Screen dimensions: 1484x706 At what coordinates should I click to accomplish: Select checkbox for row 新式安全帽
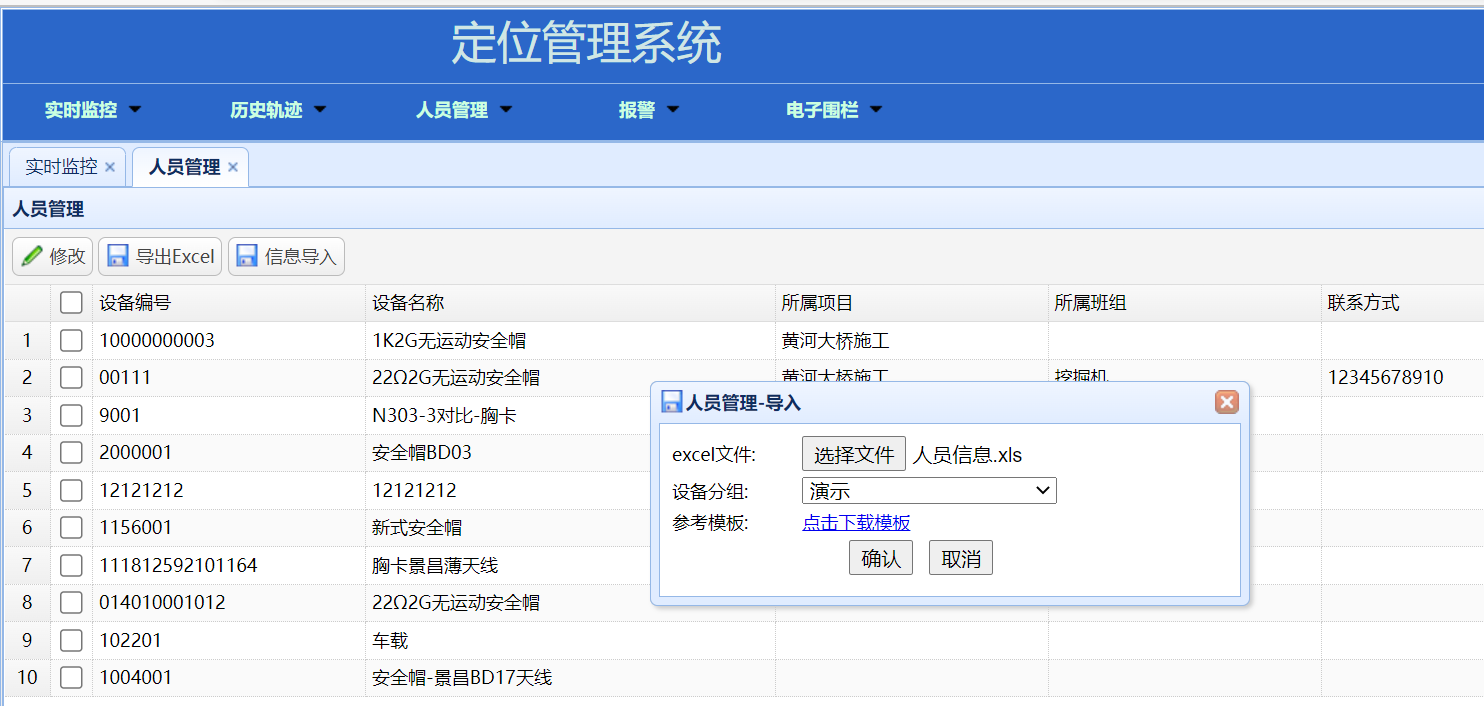(x=71, y=528)
